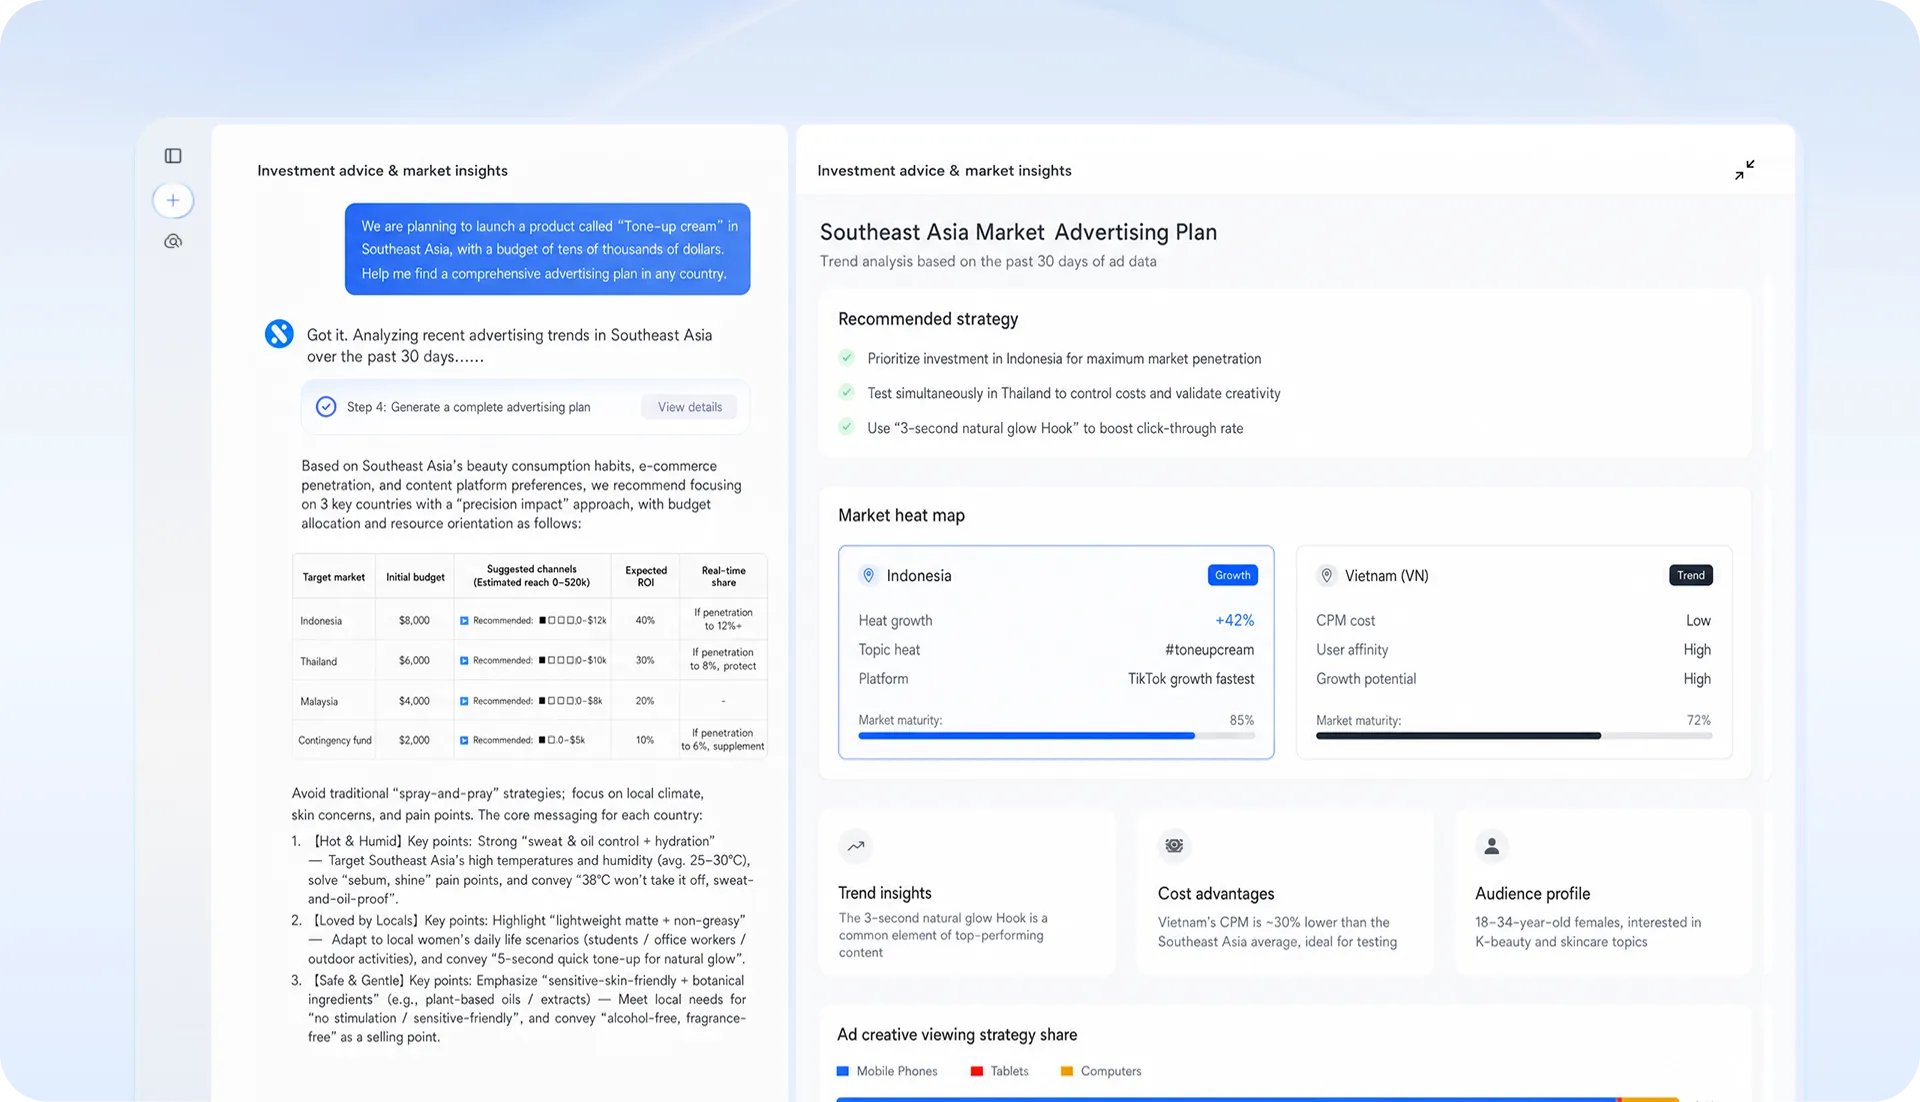This screenshot has width=1920, height=1102.
Task: Click the +42% heat growth value
Action: pyautogui.click(x=1234, y=621)
